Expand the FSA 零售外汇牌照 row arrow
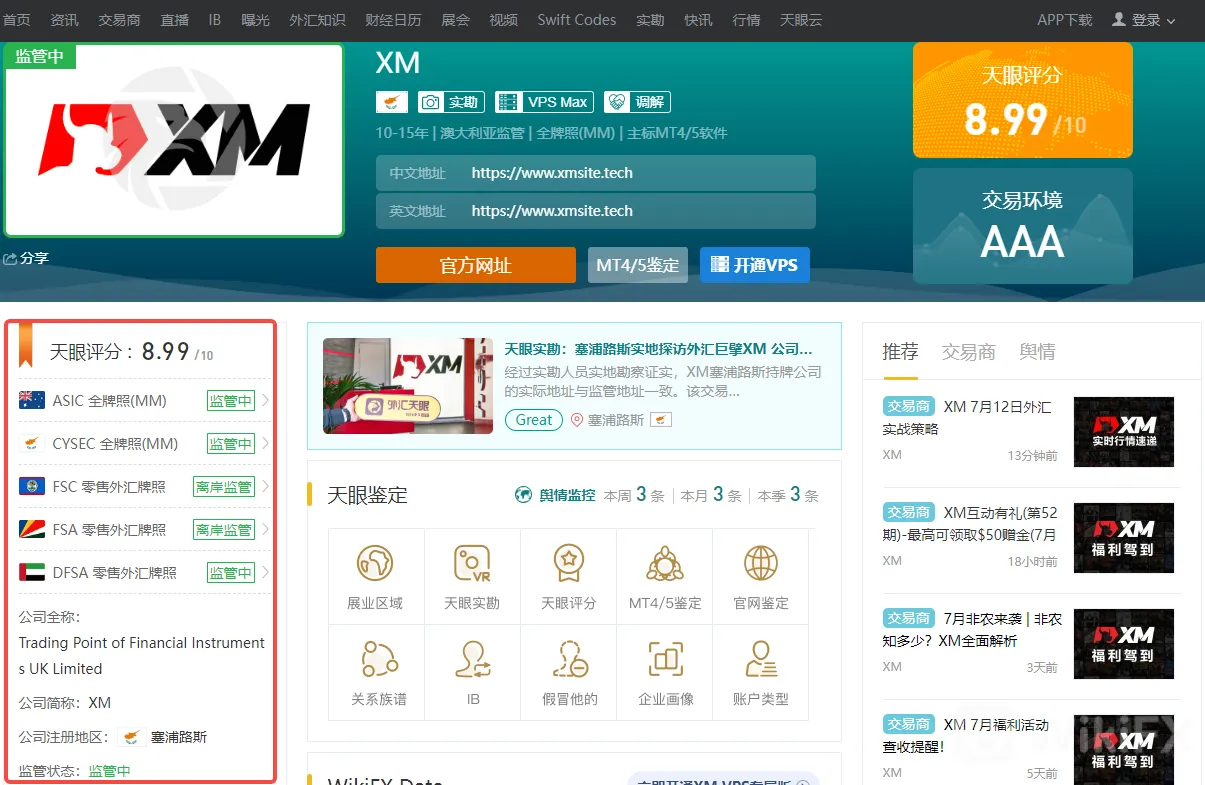 265,530
